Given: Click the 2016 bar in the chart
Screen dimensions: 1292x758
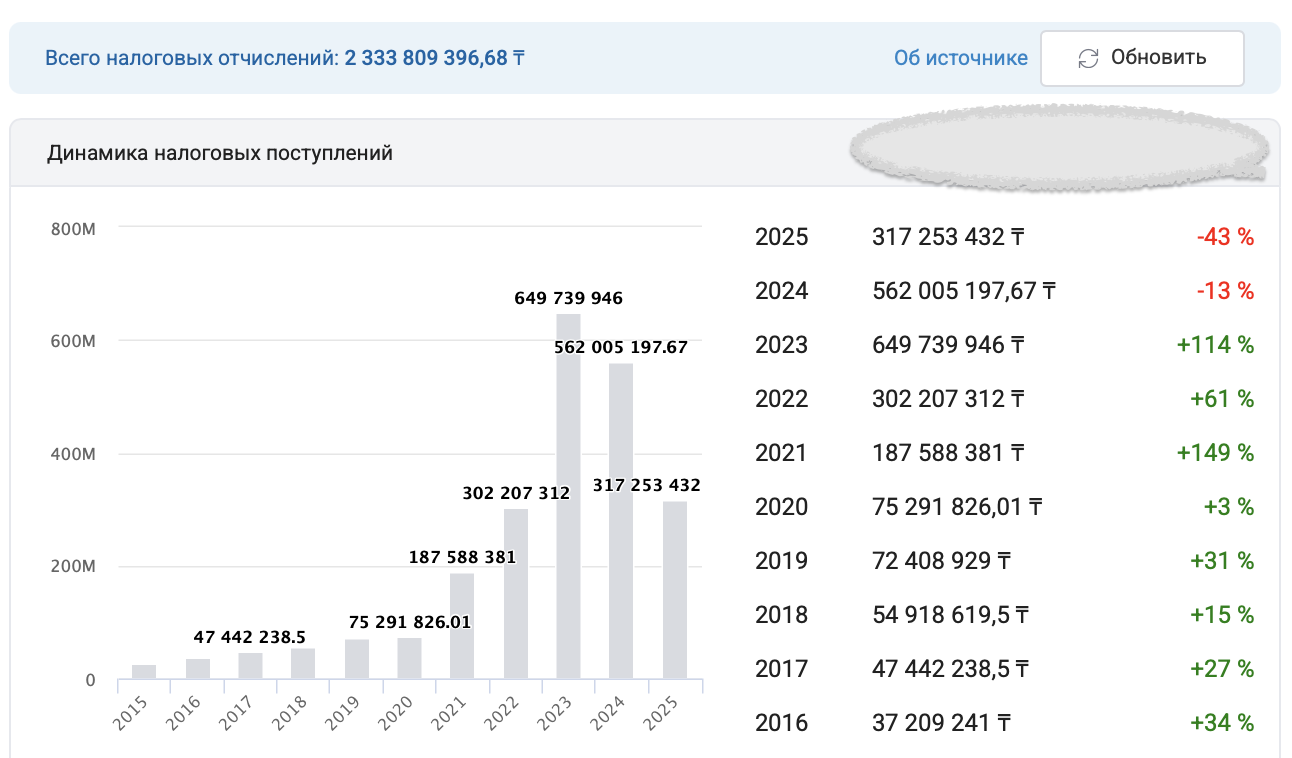Looking at the screenshot, I should pos(197,670).
